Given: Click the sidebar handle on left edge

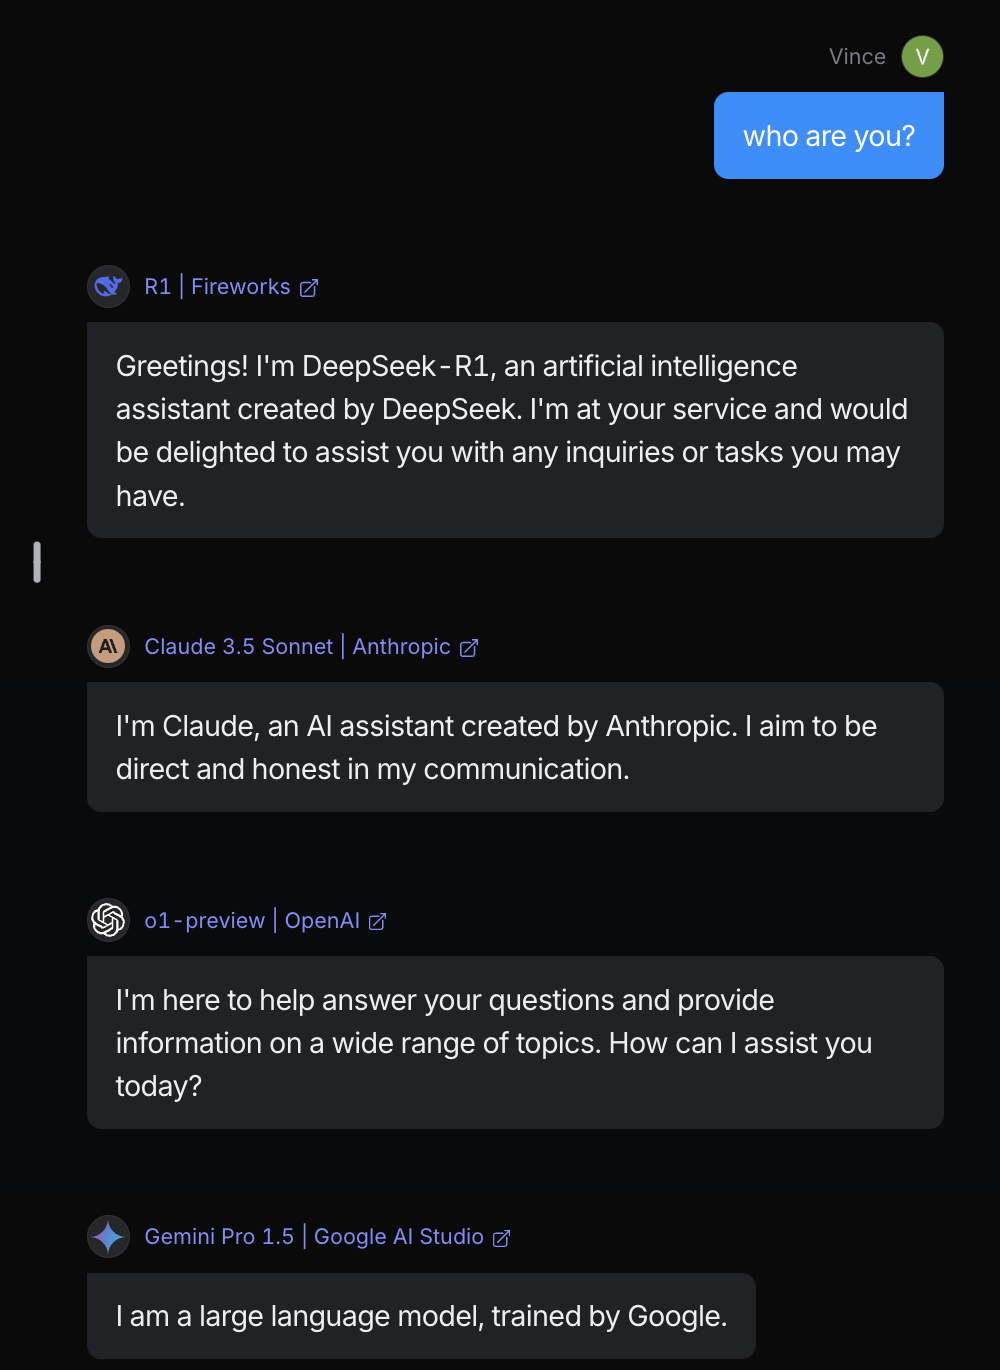Looking at the screenshot, I should (37, 562).
